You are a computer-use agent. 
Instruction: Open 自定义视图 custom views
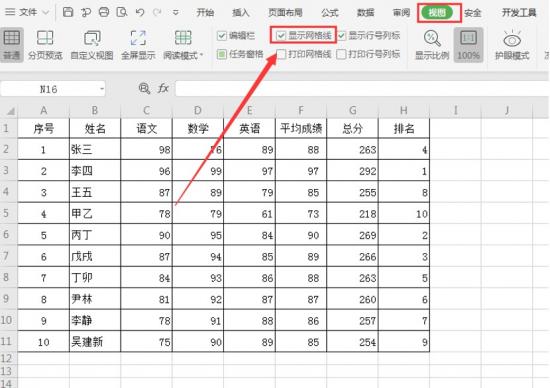coord(92,45)
